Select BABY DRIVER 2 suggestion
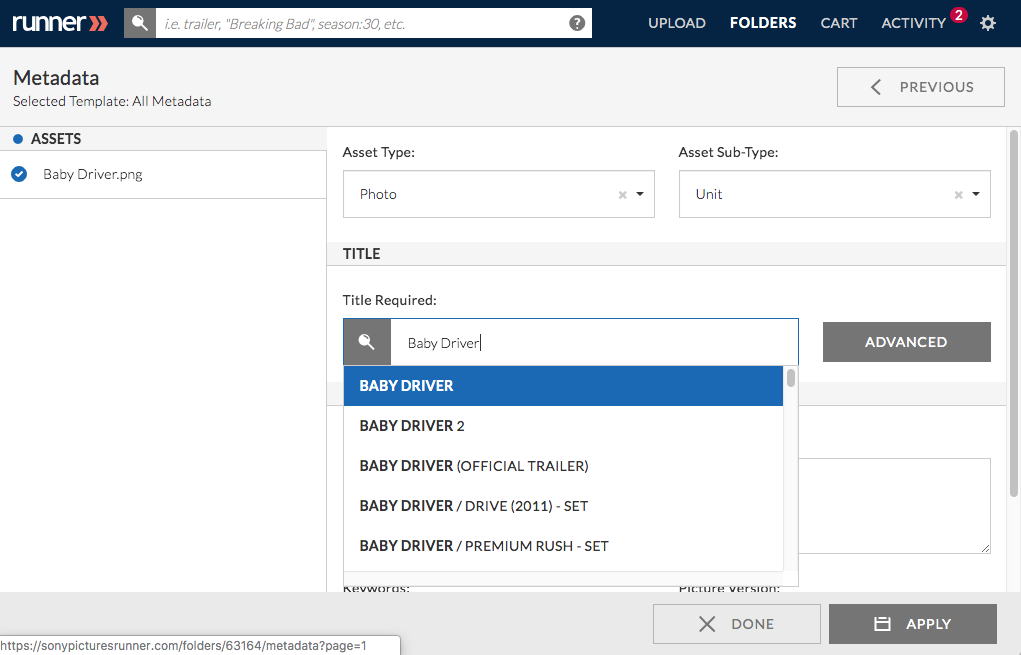 [x=563, y=426]
